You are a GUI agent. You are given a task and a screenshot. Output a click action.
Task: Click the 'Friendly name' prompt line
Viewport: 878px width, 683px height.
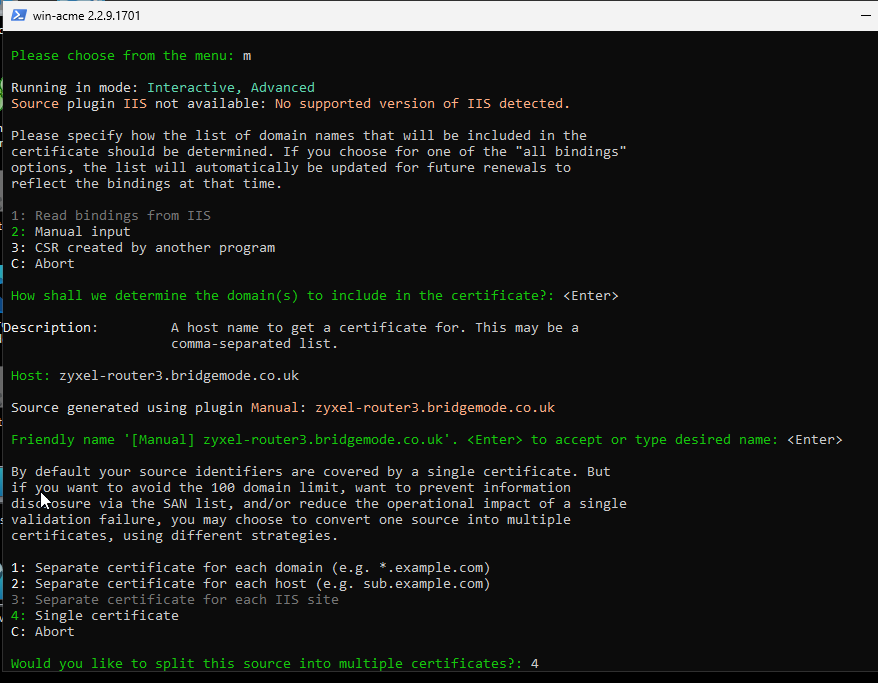[x=427, y=440]
